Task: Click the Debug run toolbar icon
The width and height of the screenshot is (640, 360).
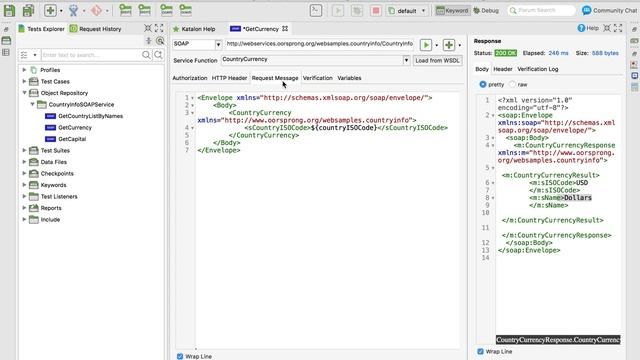Action: [x=357, y=11]
